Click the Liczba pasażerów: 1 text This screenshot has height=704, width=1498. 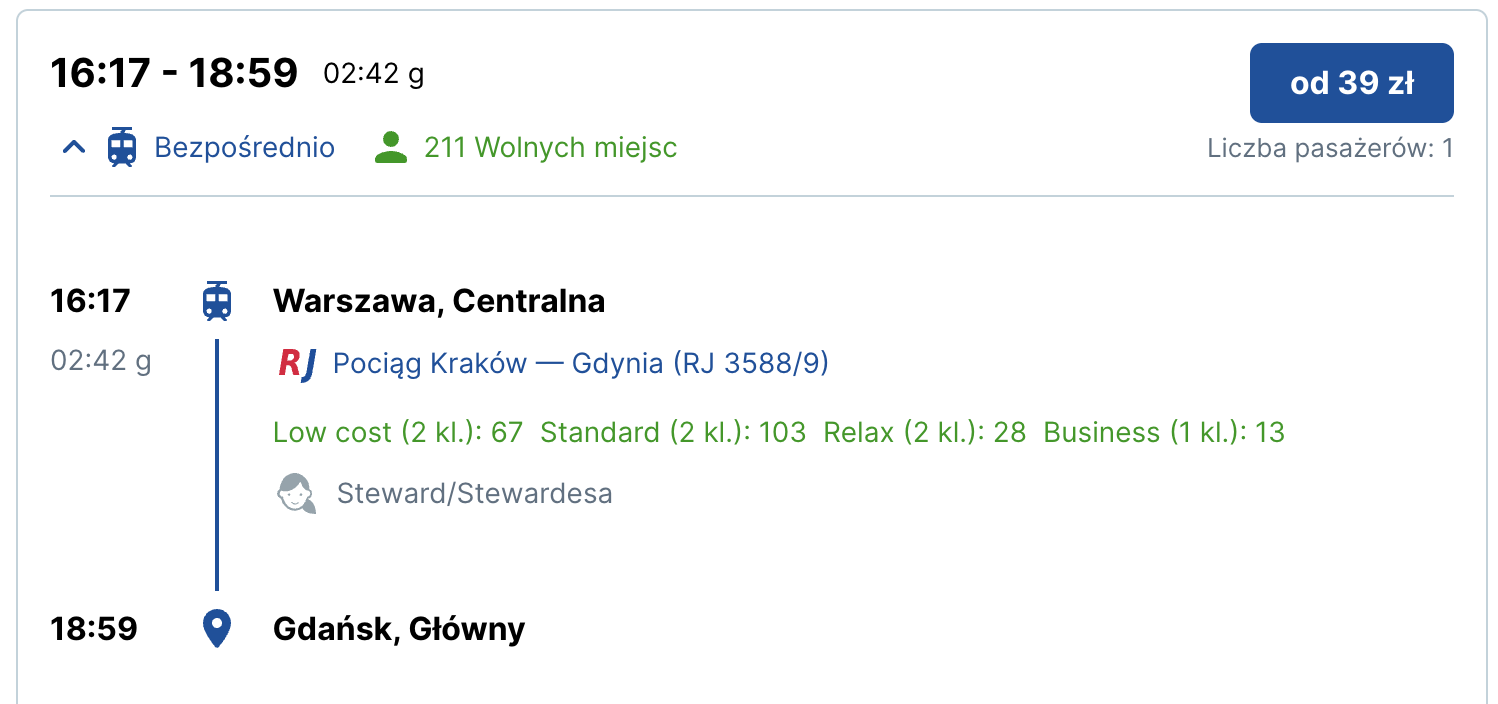coord(1330,149)
